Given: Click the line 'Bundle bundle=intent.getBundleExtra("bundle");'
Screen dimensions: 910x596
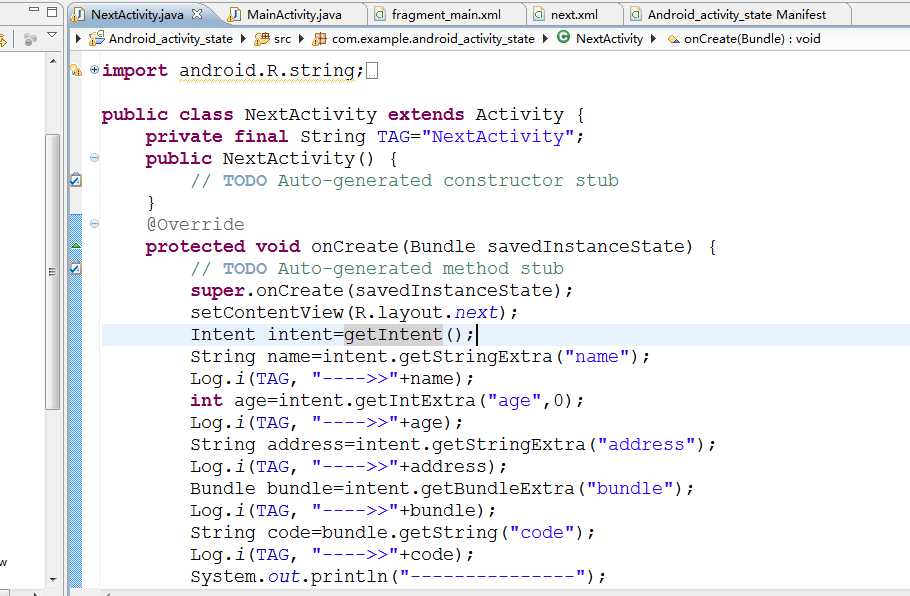Looking at the screenshot, I should 442,489.
